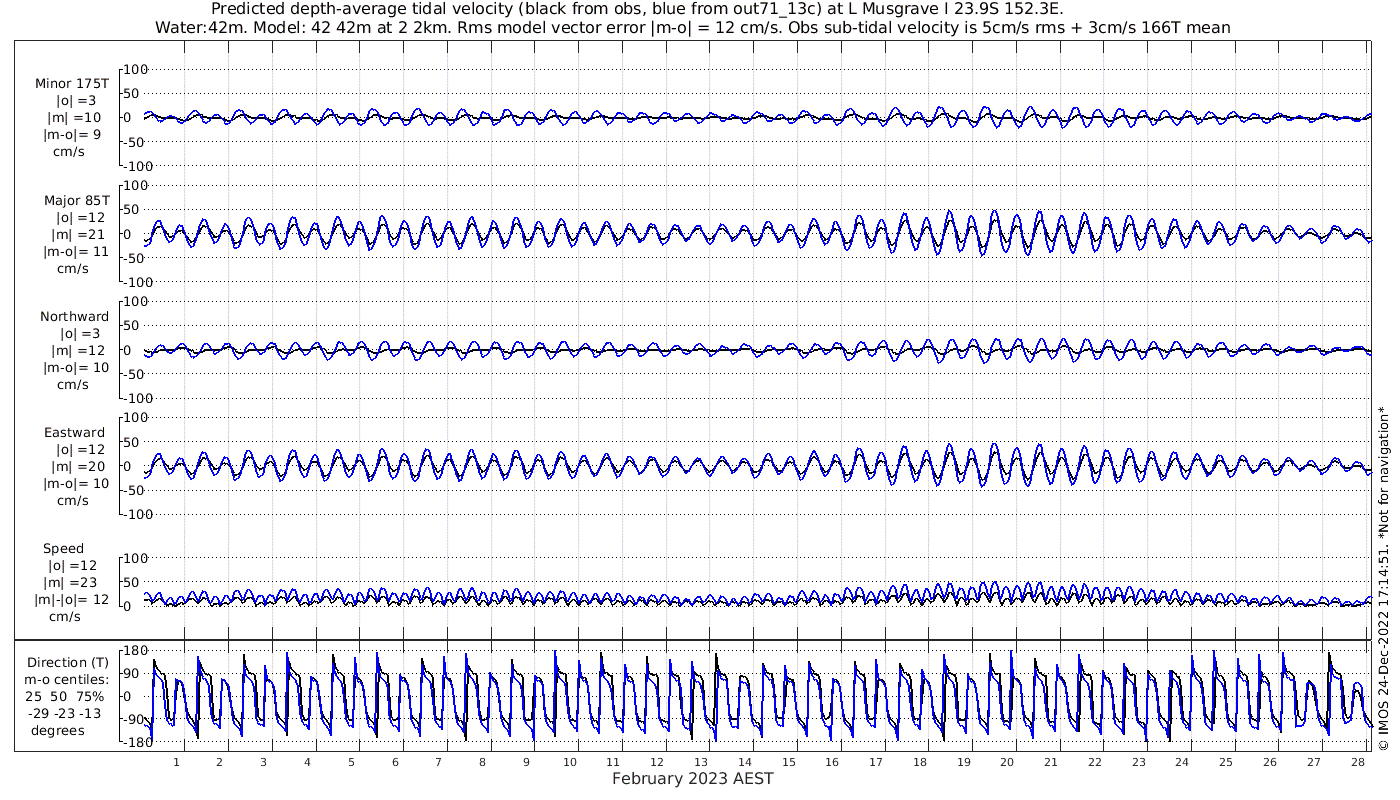Click day tick label '19' on time axis
The width and height of the screenshot is (1400, 800).
pyautogui.click(x=964, y=763)
